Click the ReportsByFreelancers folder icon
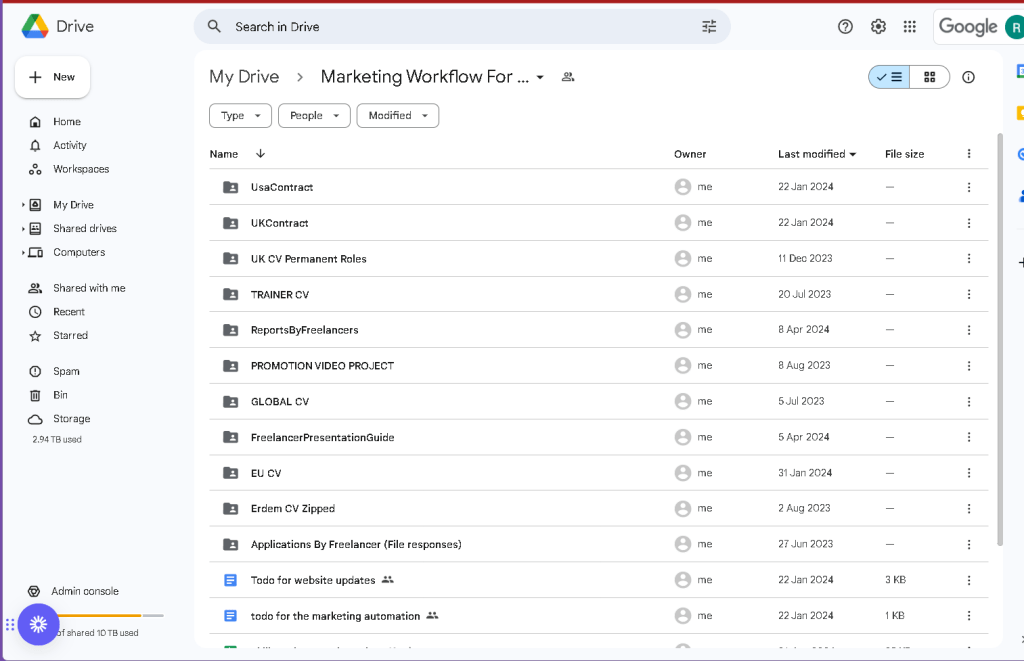 click(x=231, y=330)
